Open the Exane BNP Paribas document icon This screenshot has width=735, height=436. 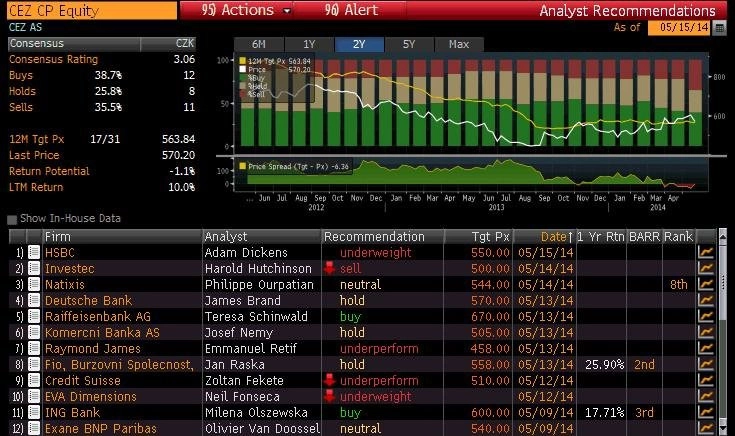click(x=34, y=428)
